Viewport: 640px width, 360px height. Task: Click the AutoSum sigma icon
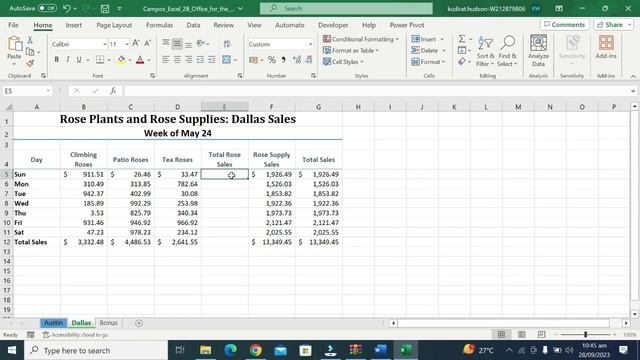(x=462, y=39)
